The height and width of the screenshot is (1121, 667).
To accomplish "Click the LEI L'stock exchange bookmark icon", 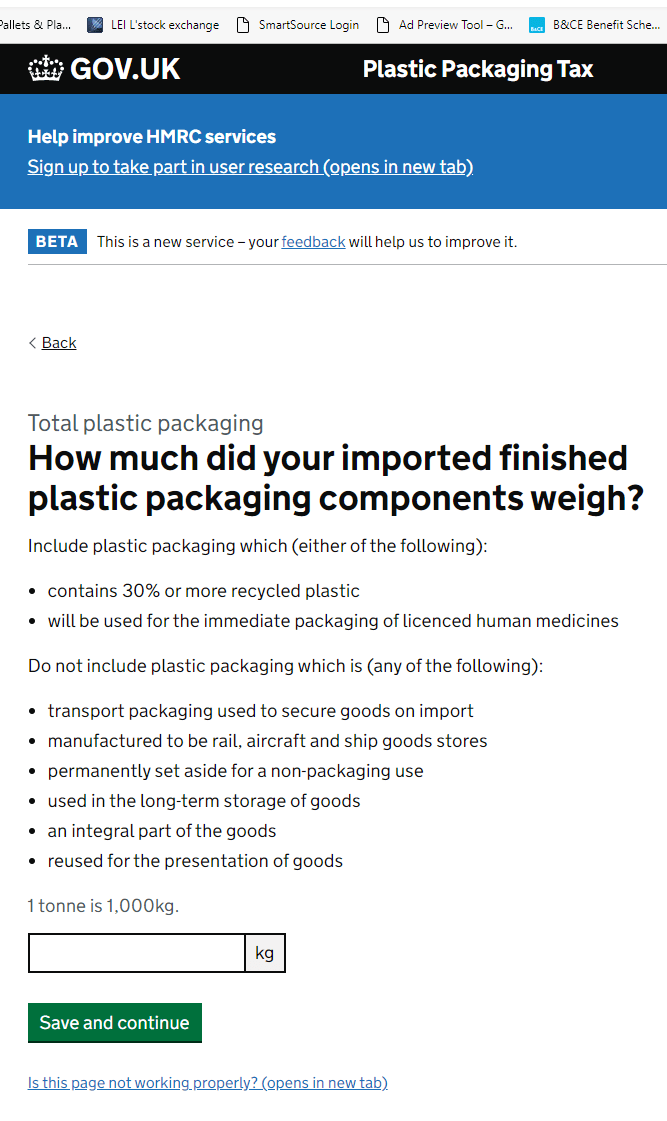I will point(95,24).
